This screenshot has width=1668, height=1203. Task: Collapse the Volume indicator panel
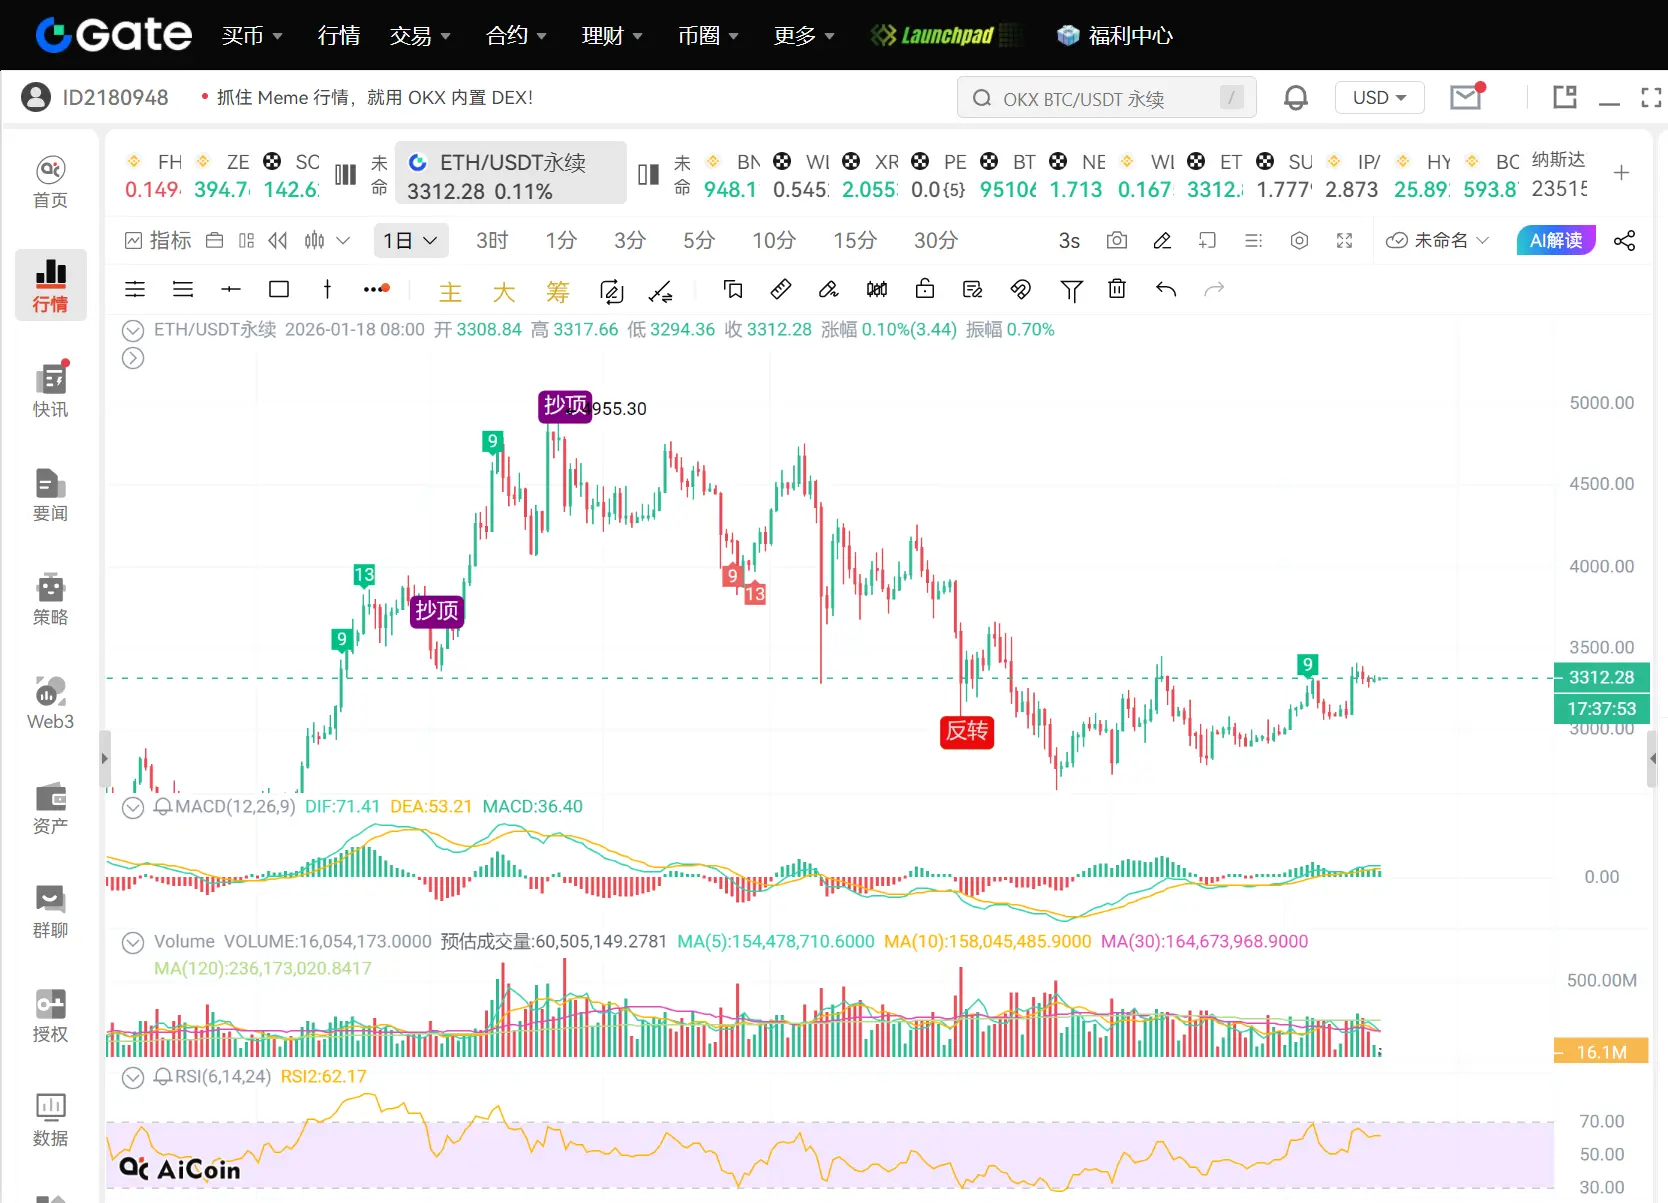click(x=133, y=942)
